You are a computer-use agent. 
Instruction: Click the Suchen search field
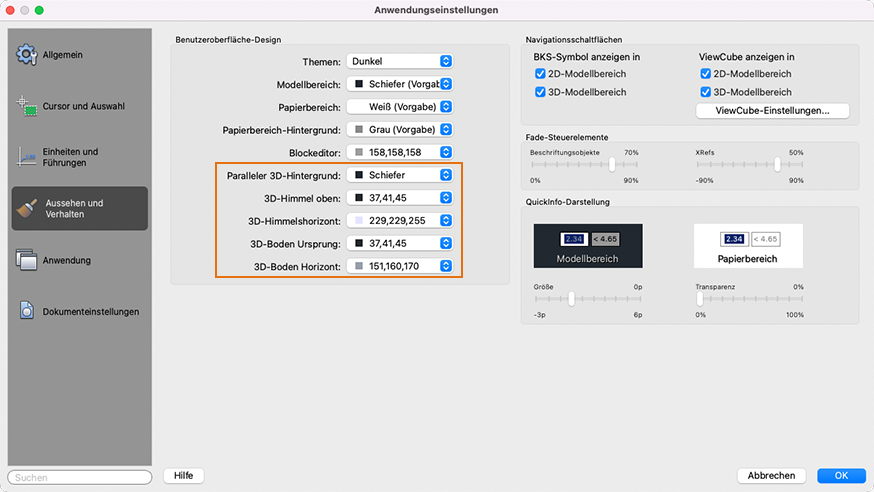pos(80,478)
